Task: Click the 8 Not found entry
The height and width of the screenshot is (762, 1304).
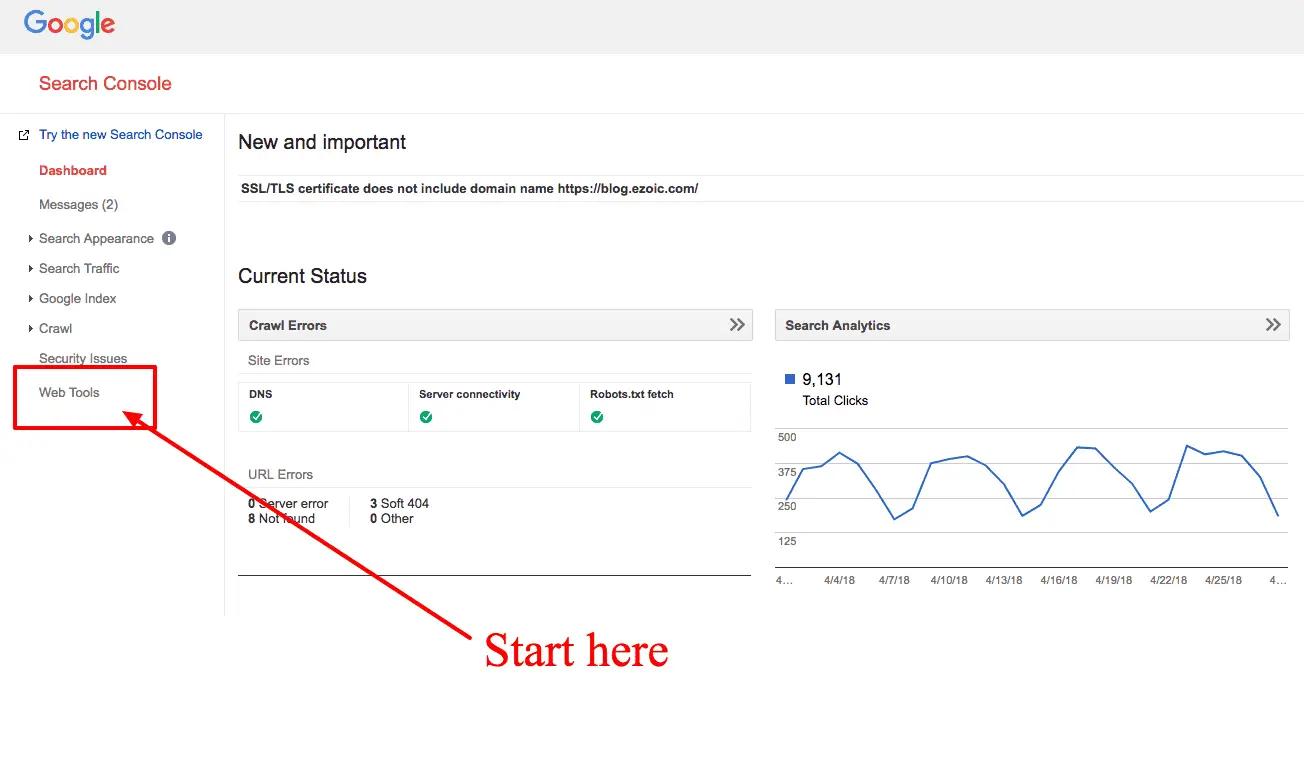Action: point(281,518)
